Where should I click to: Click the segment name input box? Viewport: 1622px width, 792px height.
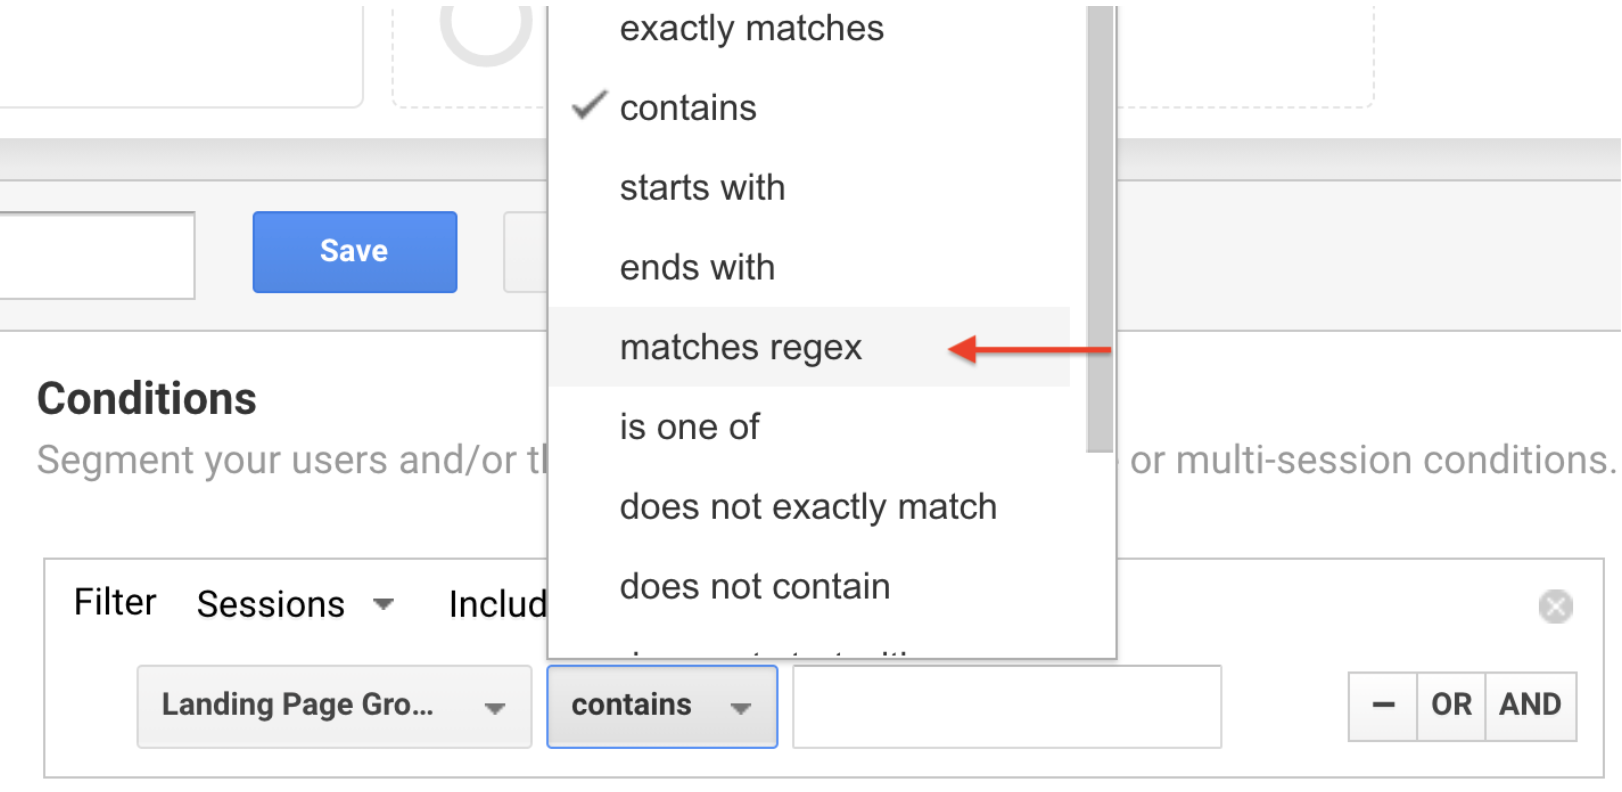[97, 255]
